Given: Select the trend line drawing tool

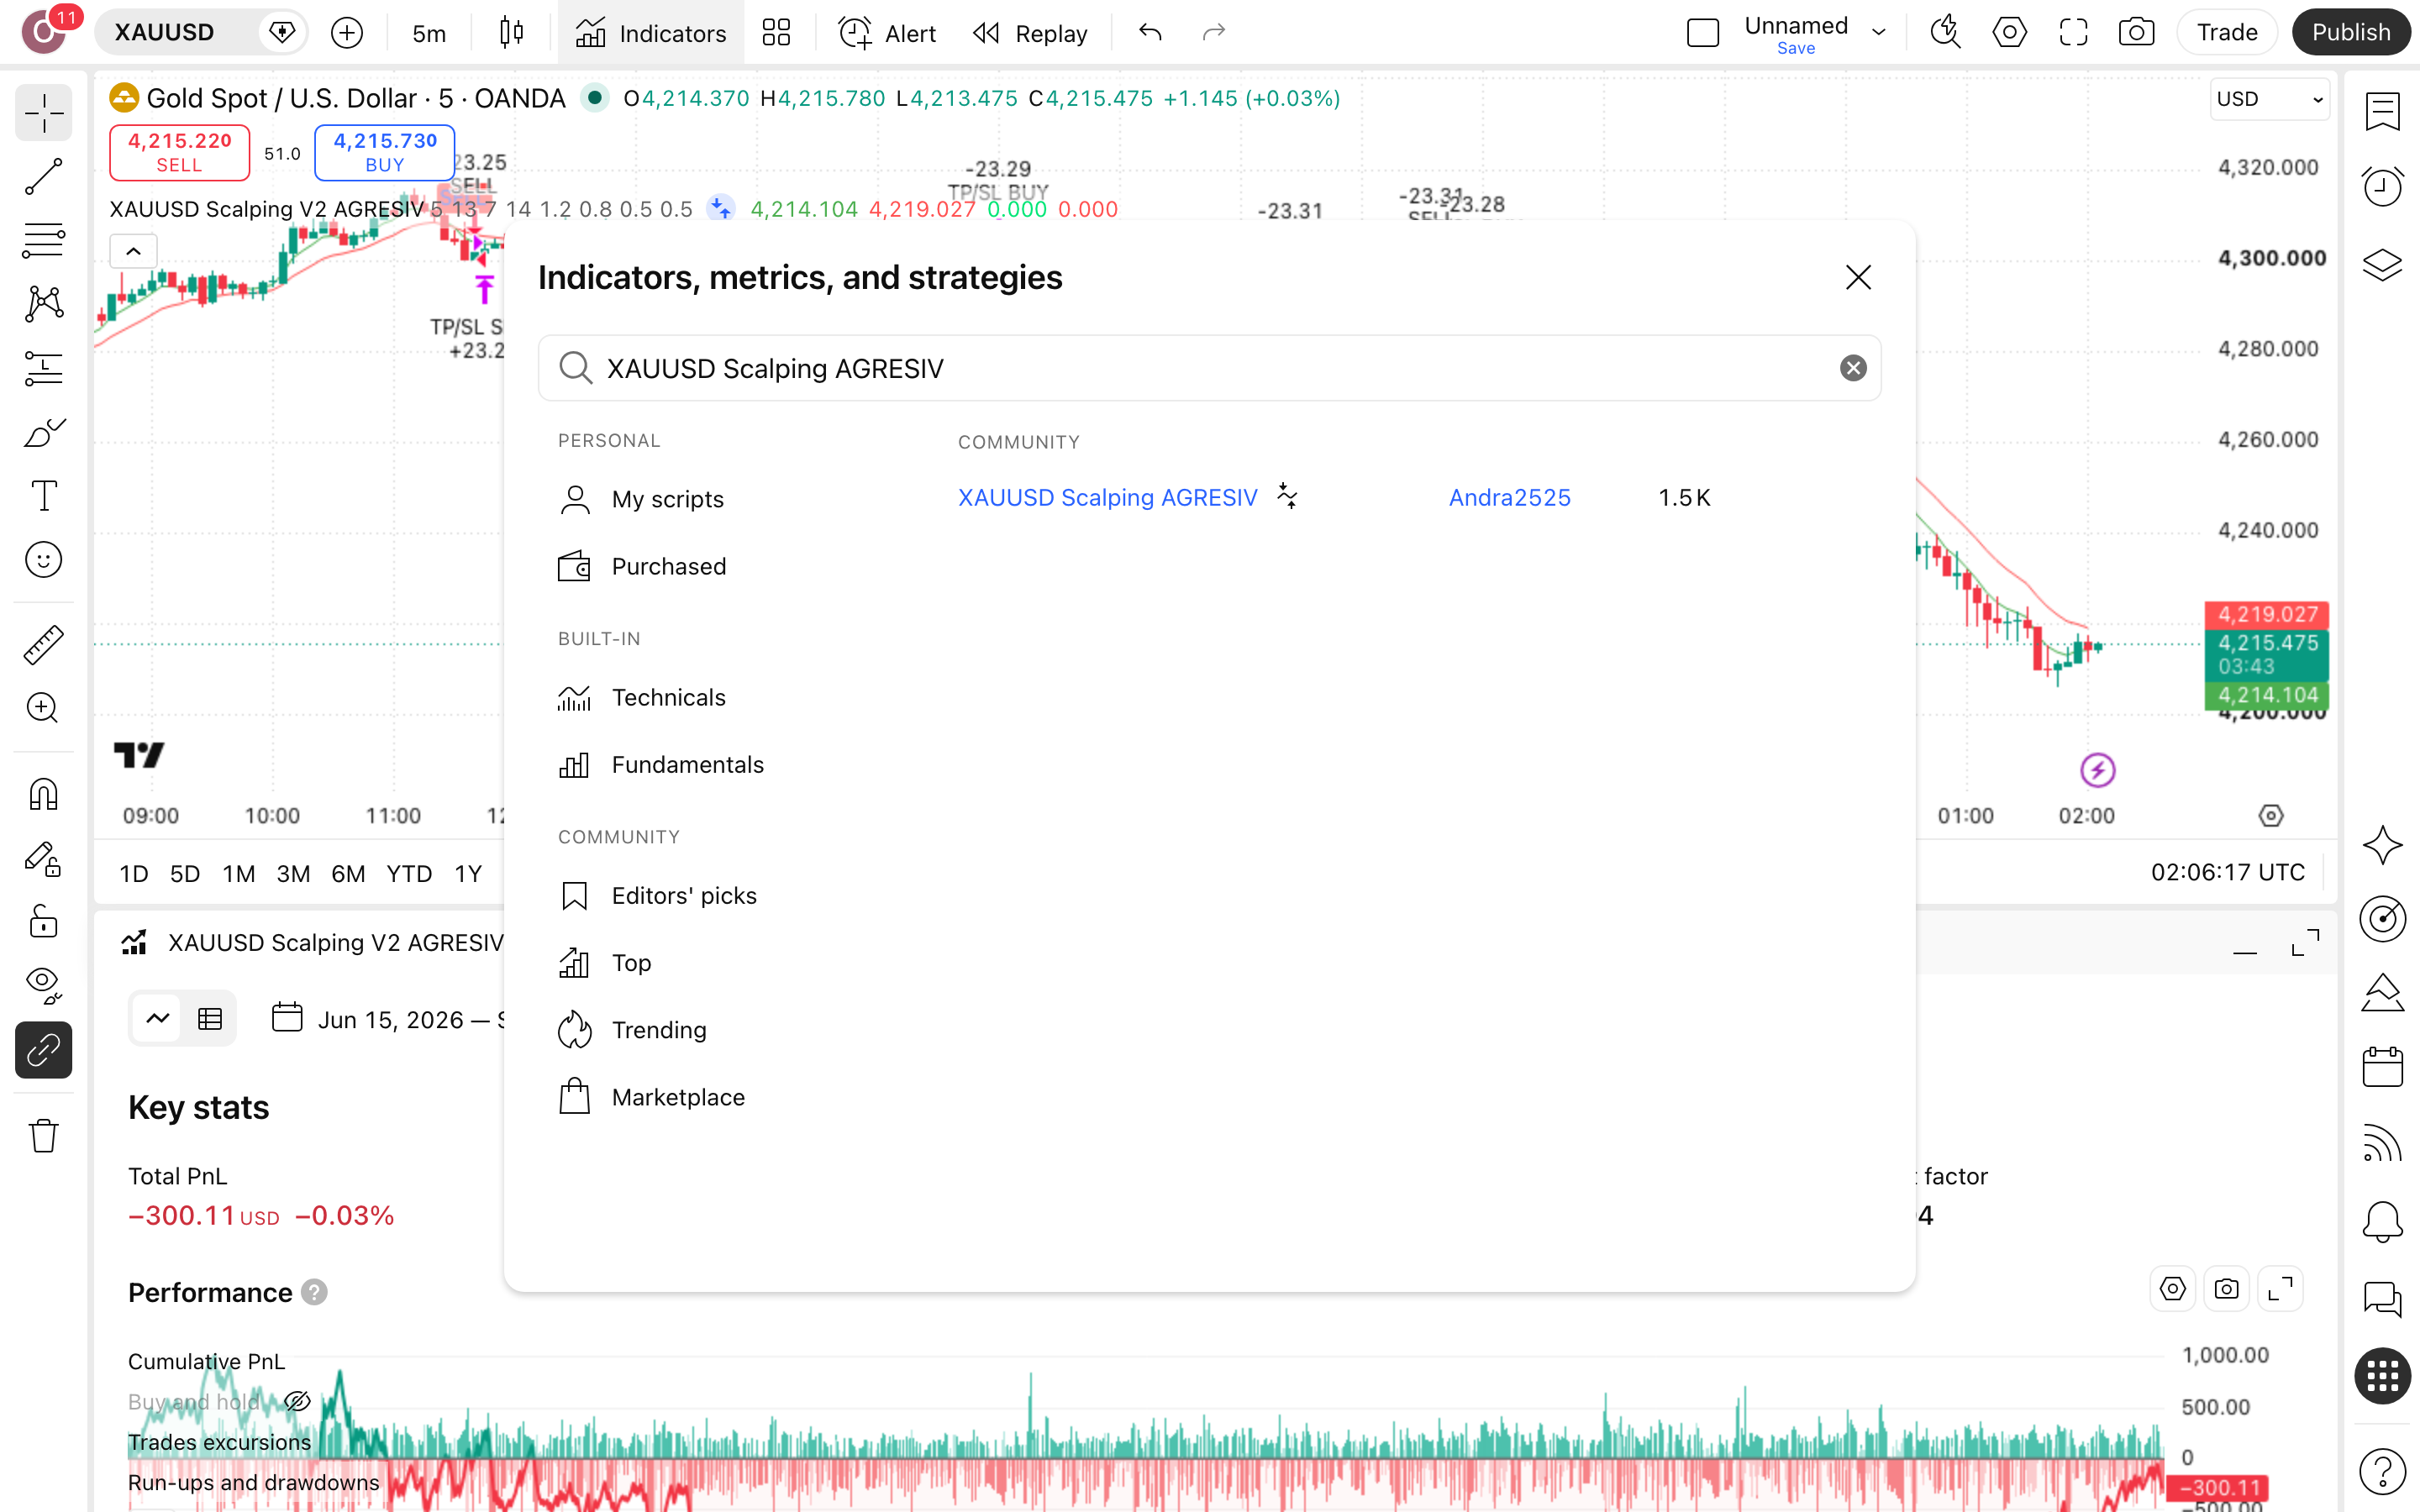Looking at the screenshot, I should (43, 177).
